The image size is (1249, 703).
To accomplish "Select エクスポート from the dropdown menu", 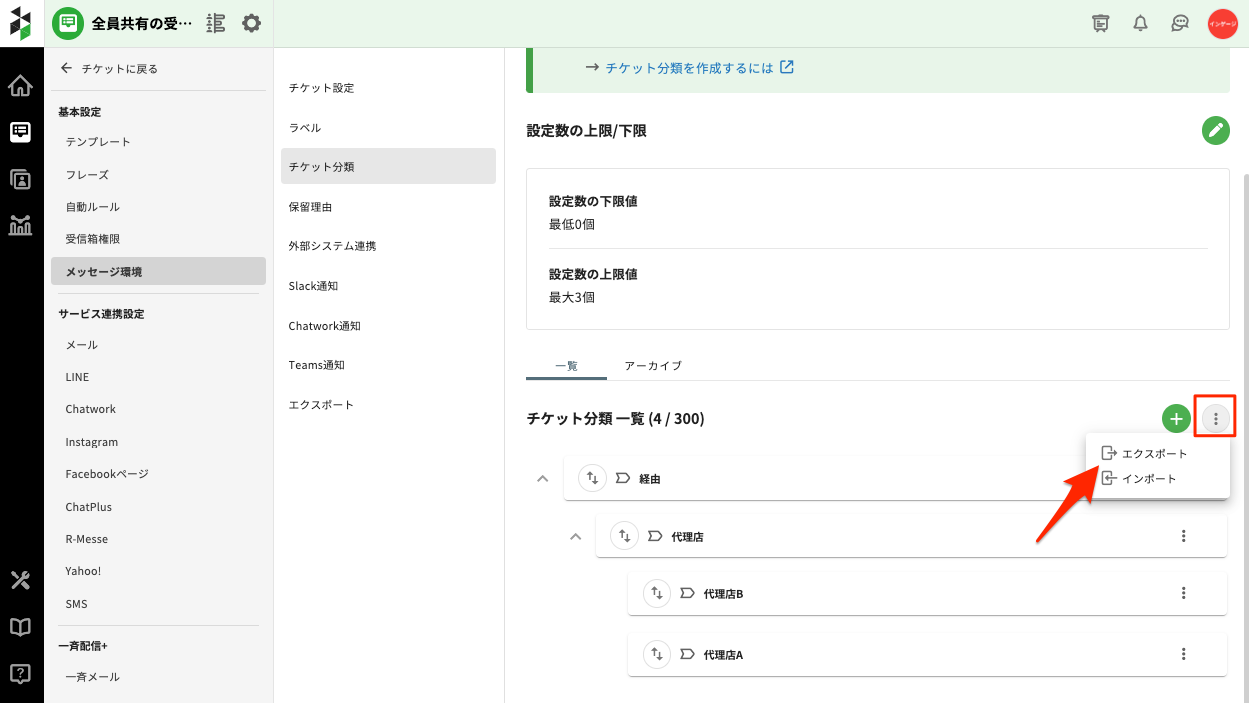I will [1154, 454].
